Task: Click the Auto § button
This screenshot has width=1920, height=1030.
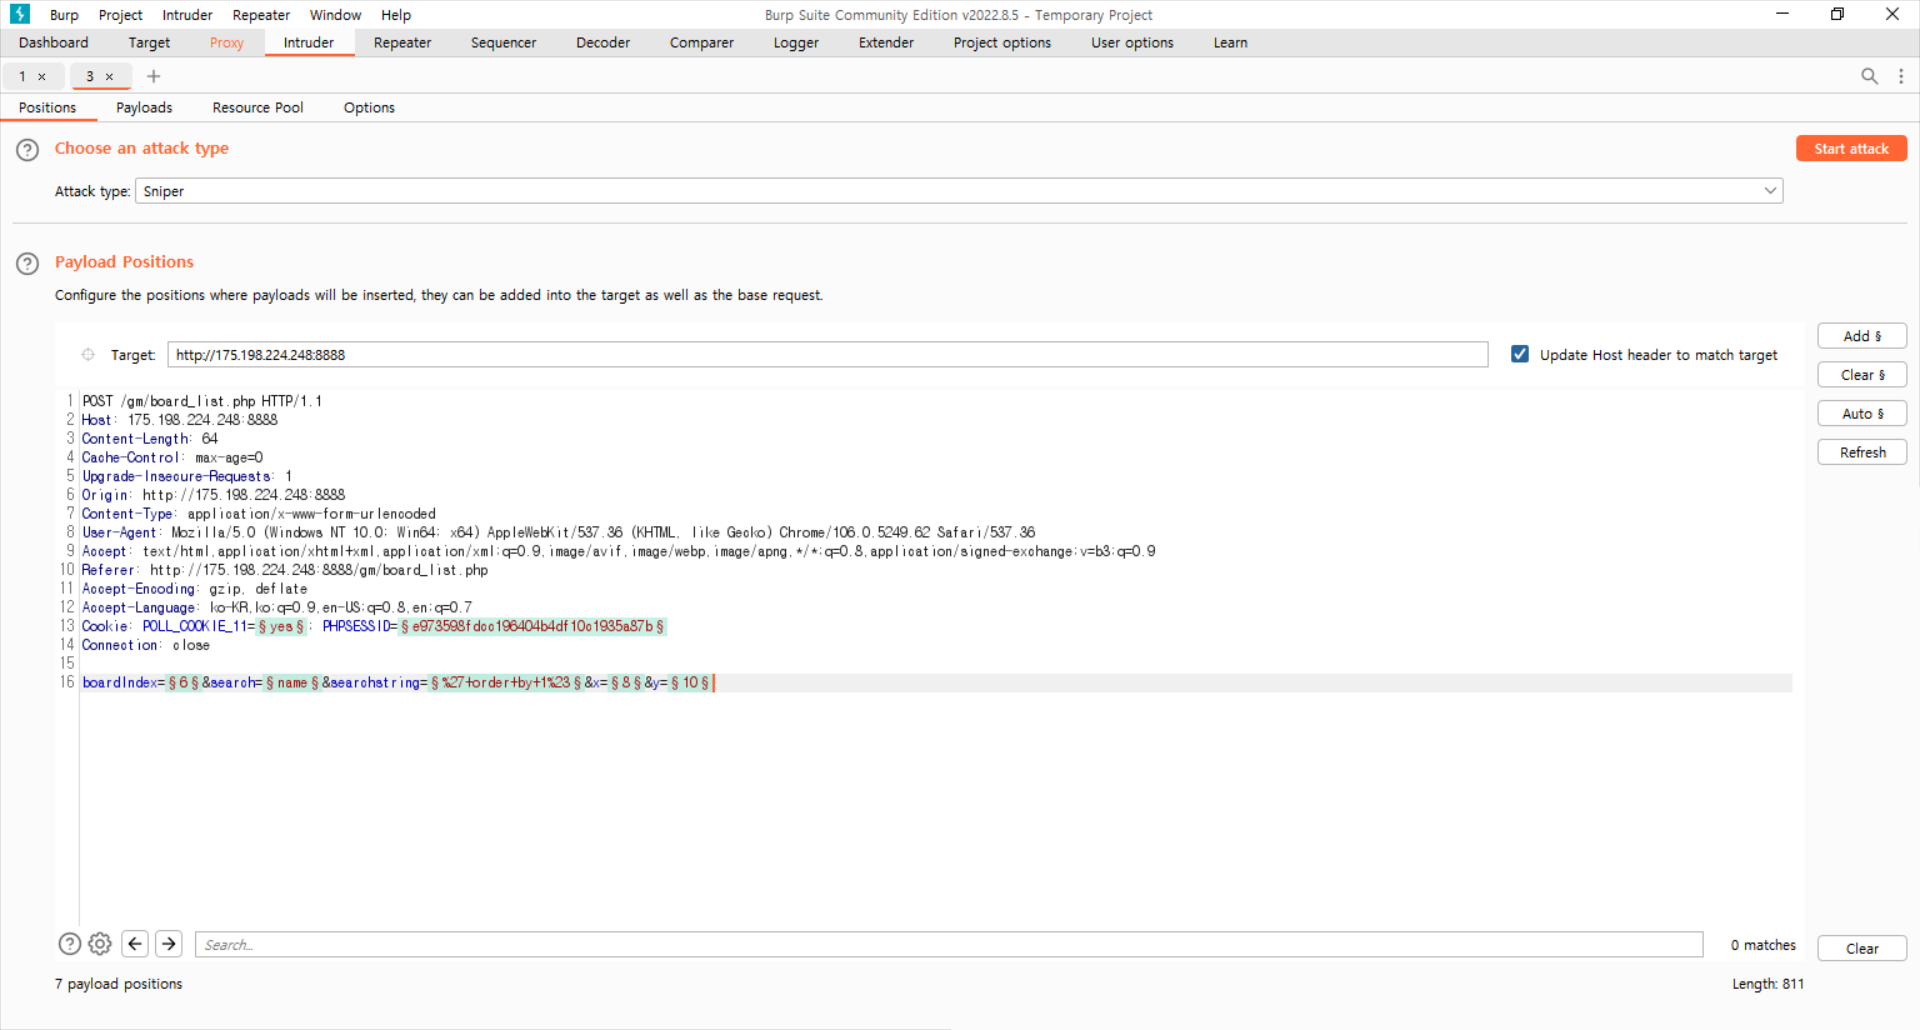Action: point(1862,414)
